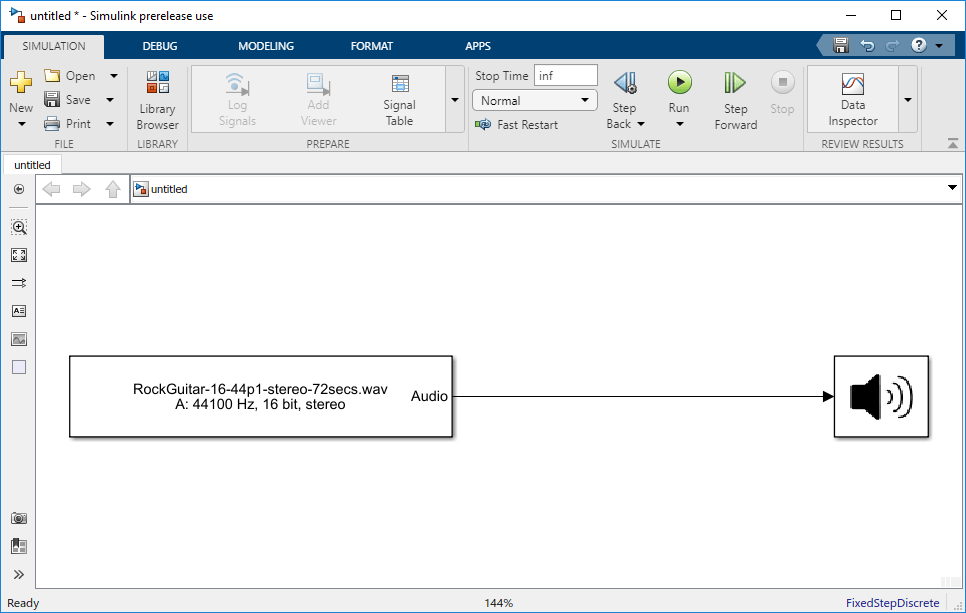This screenshot has height=613, width=966.
Task: Click the Stop simulation button
Action: click(x=782, y=92)
